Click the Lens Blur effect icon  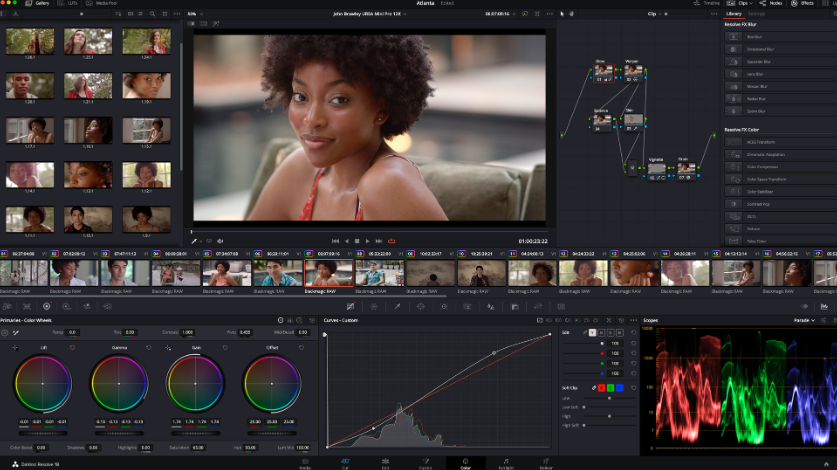pos(733,74)
